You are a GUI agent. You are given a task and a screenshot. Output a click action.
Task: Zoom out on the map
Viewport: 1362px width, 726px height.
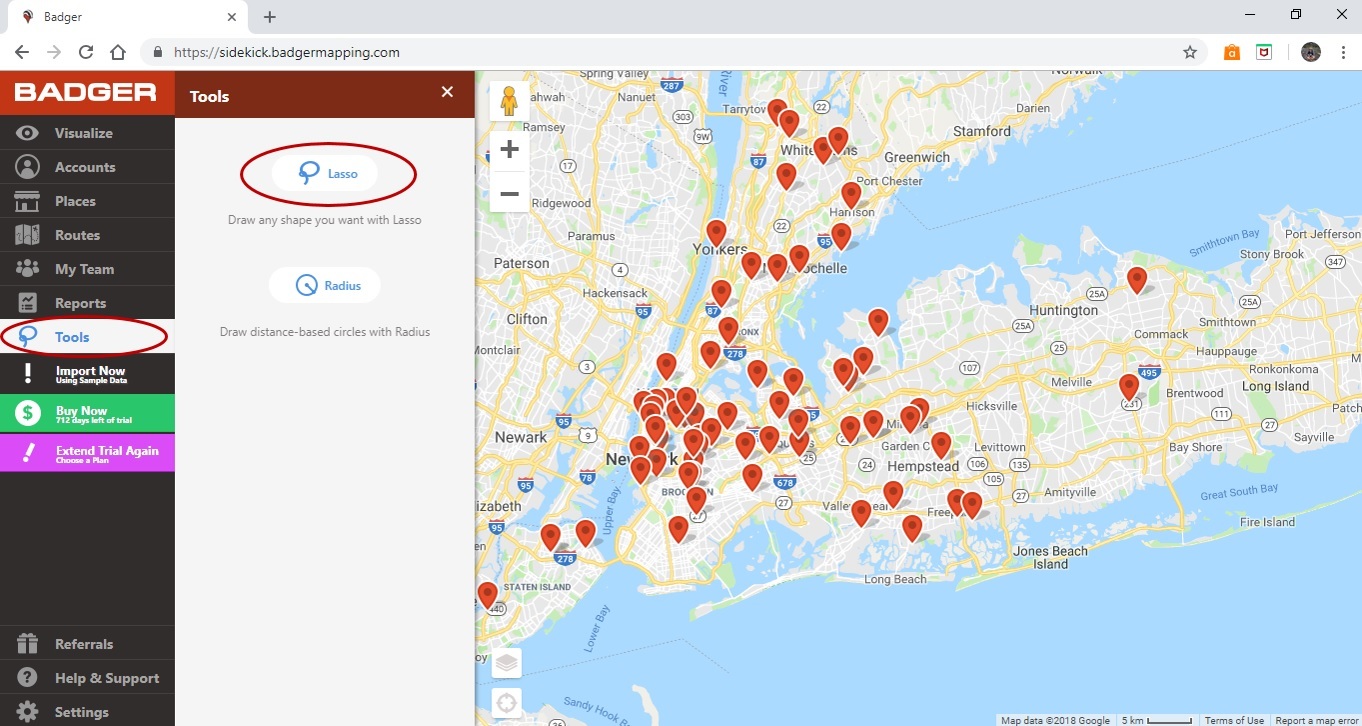pos(509,192)
